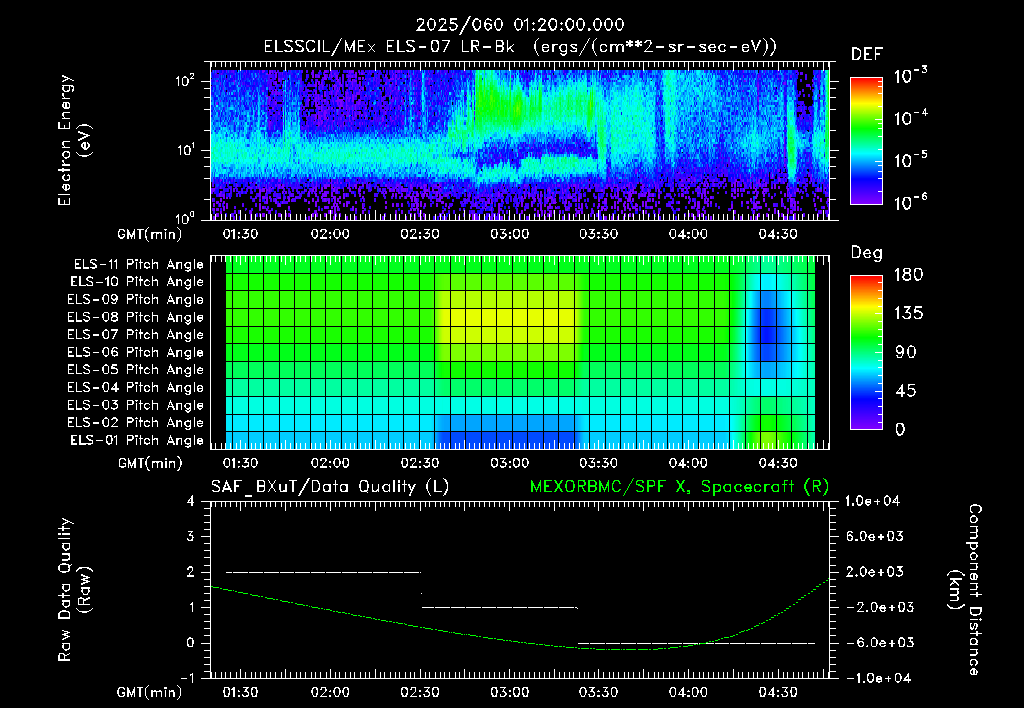Click the ELS-04 Pitch Angle row label
1024x708 pixels.
[135, 387]
